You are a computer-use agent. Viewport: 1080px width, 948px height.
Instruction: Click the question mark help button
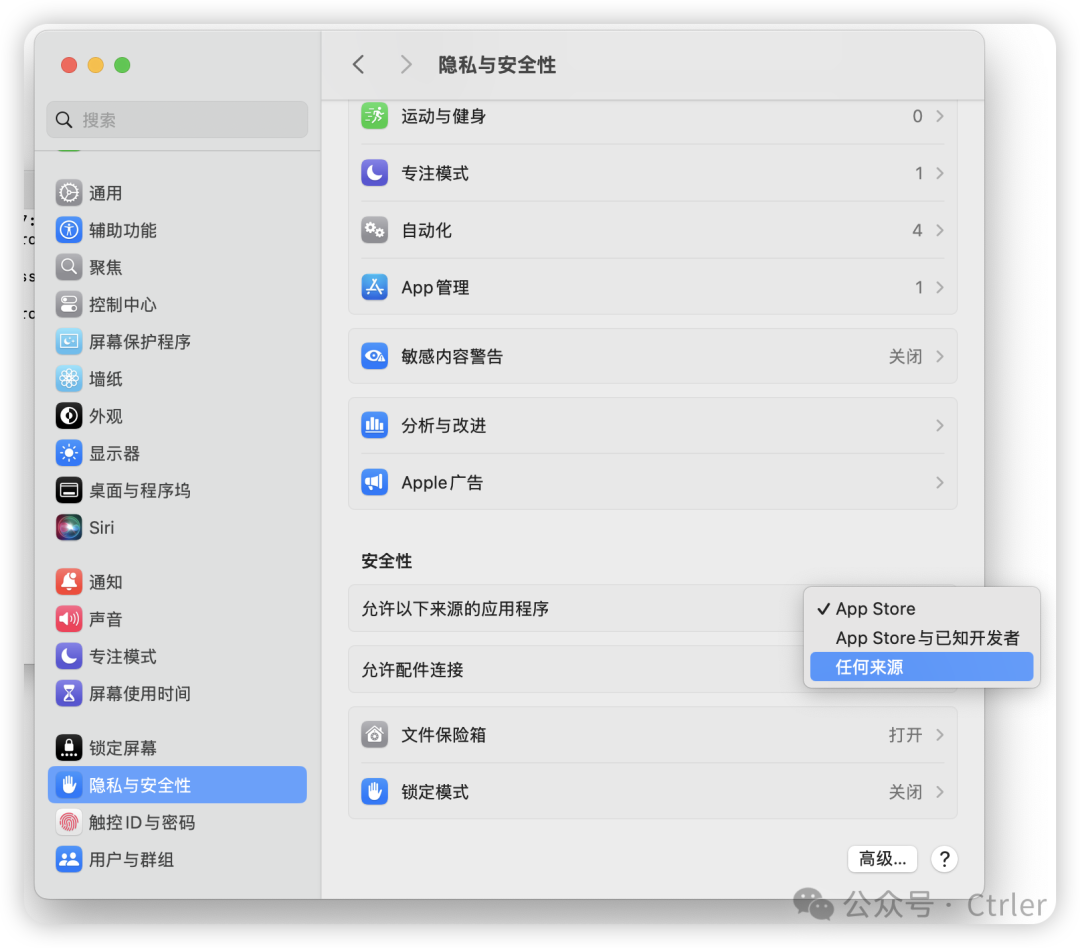943,858
